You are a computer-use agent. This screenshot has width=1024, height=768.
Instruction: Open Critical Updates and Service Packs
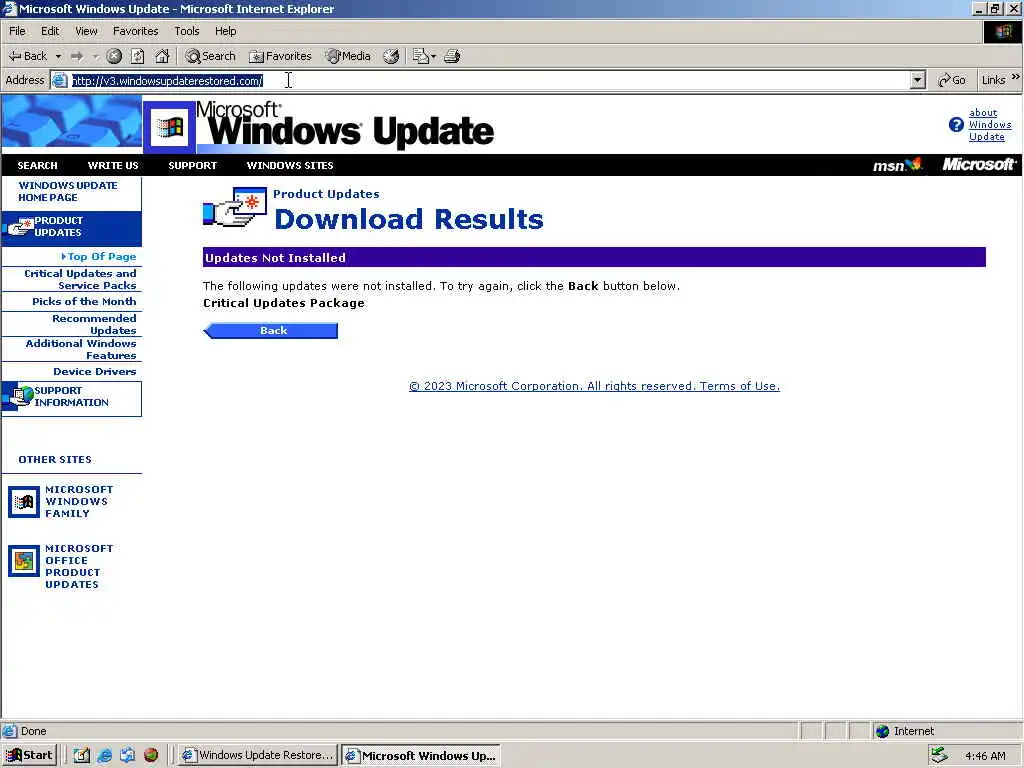coord(80,280)
